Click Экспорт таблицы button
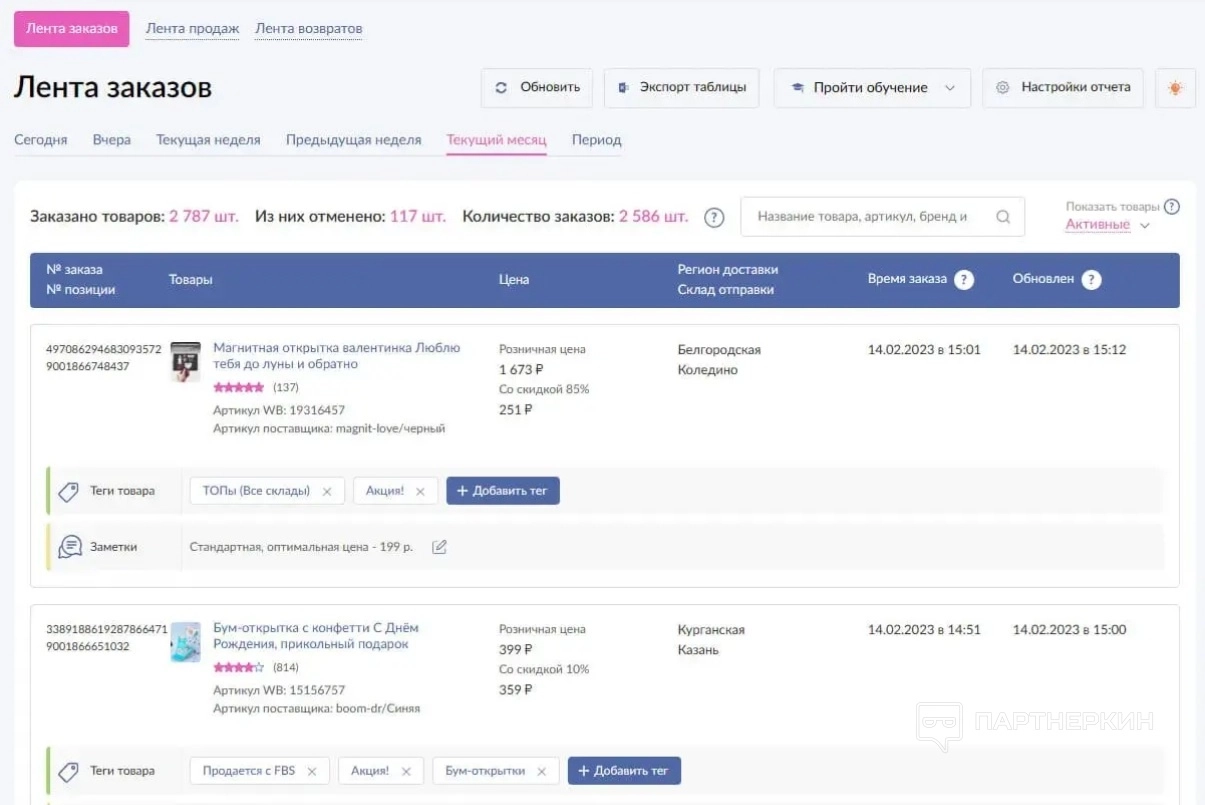This screenshot has height=805, width=1205. click(682, 88)
